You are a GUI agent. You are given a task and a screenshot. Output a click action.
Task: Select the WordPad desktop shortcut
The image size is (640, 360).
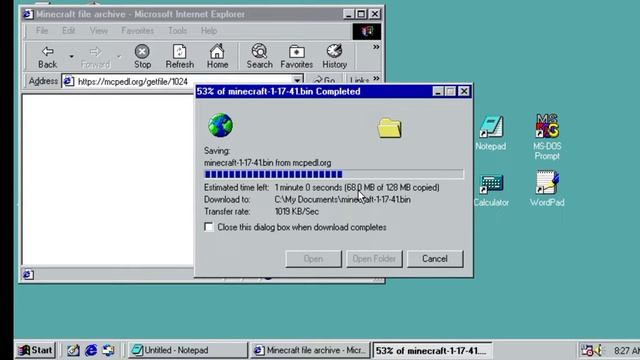pos(547,189)
